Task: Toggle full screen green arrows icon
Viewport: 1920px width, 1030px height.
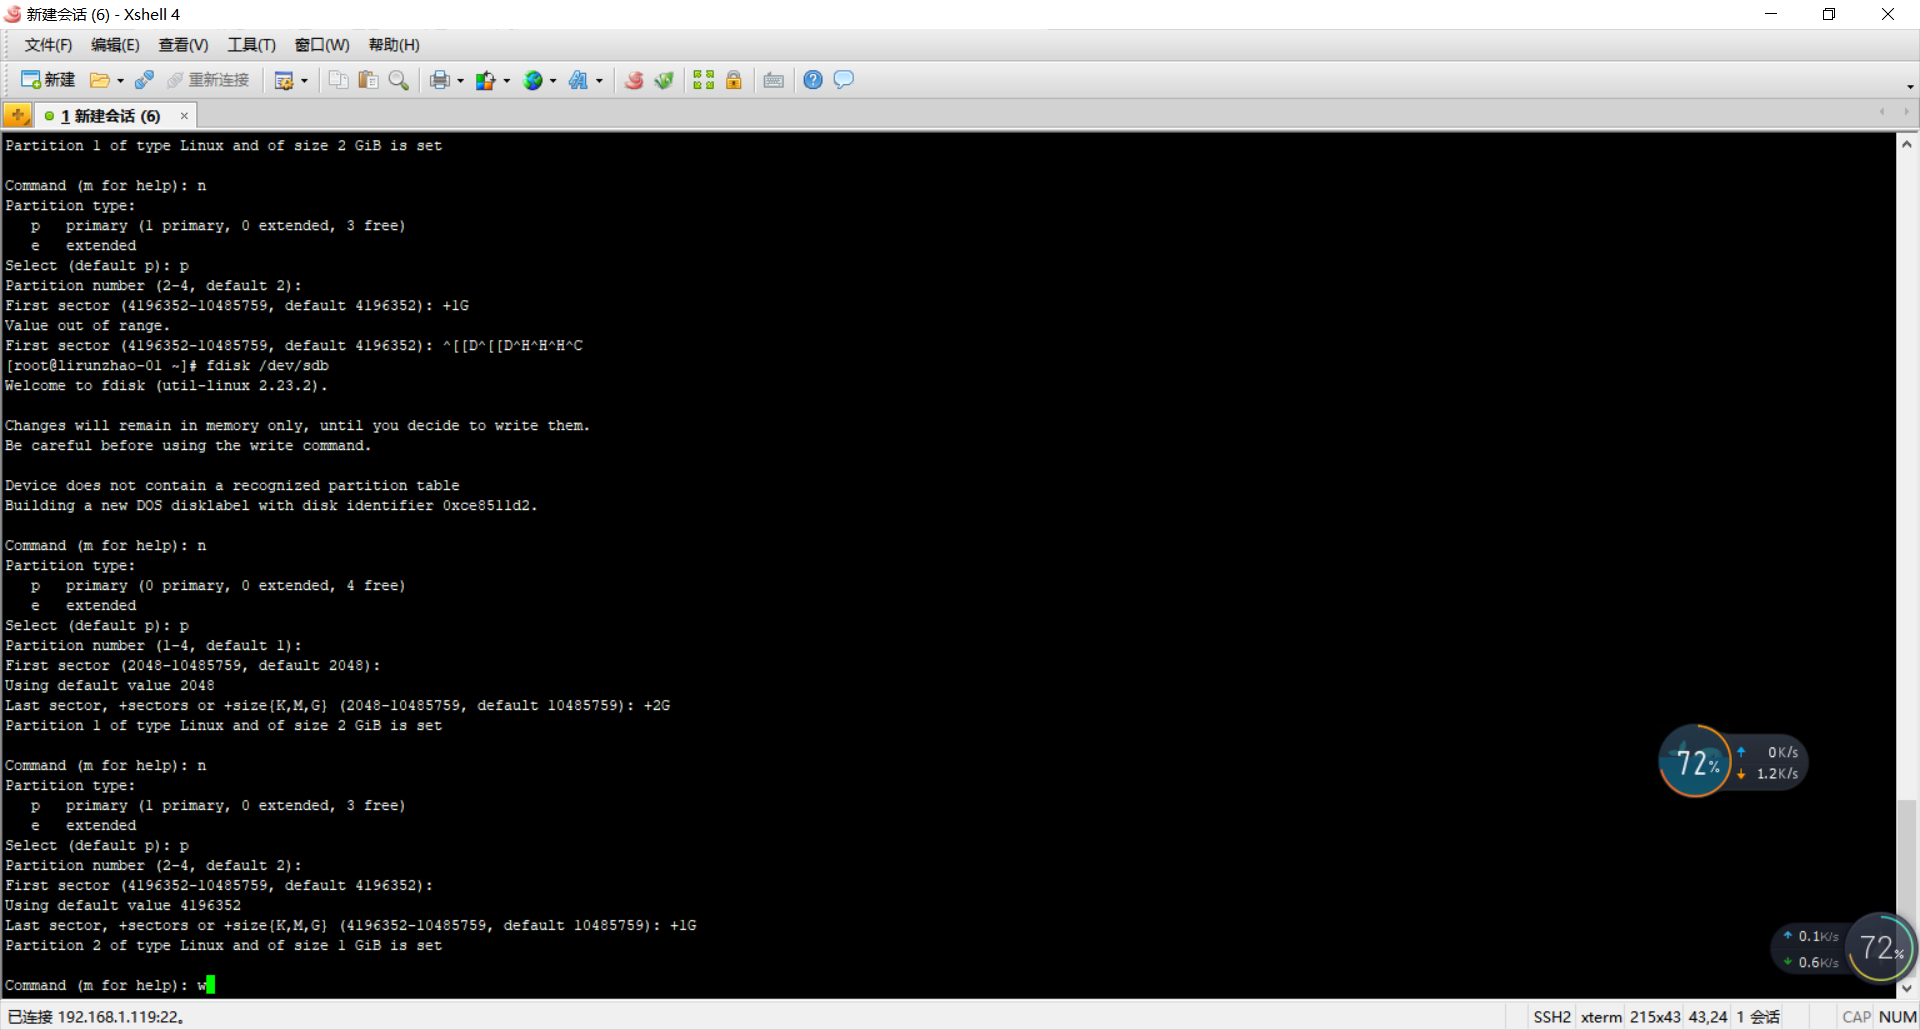Action: (704, 80)
